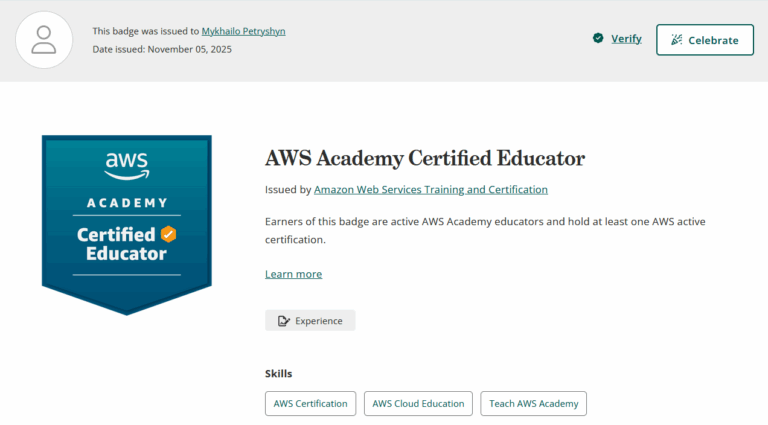Click the AWS Academy Certified Educator heading
Screen dimensions: 768x425
click(425, 159)
